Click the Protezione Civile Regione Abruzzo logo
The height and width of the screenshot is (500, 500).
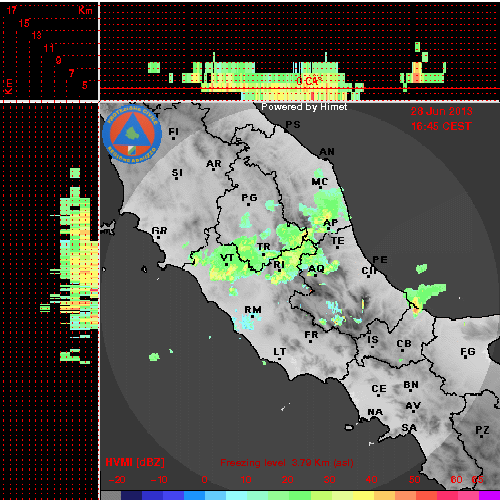point(132,134)
